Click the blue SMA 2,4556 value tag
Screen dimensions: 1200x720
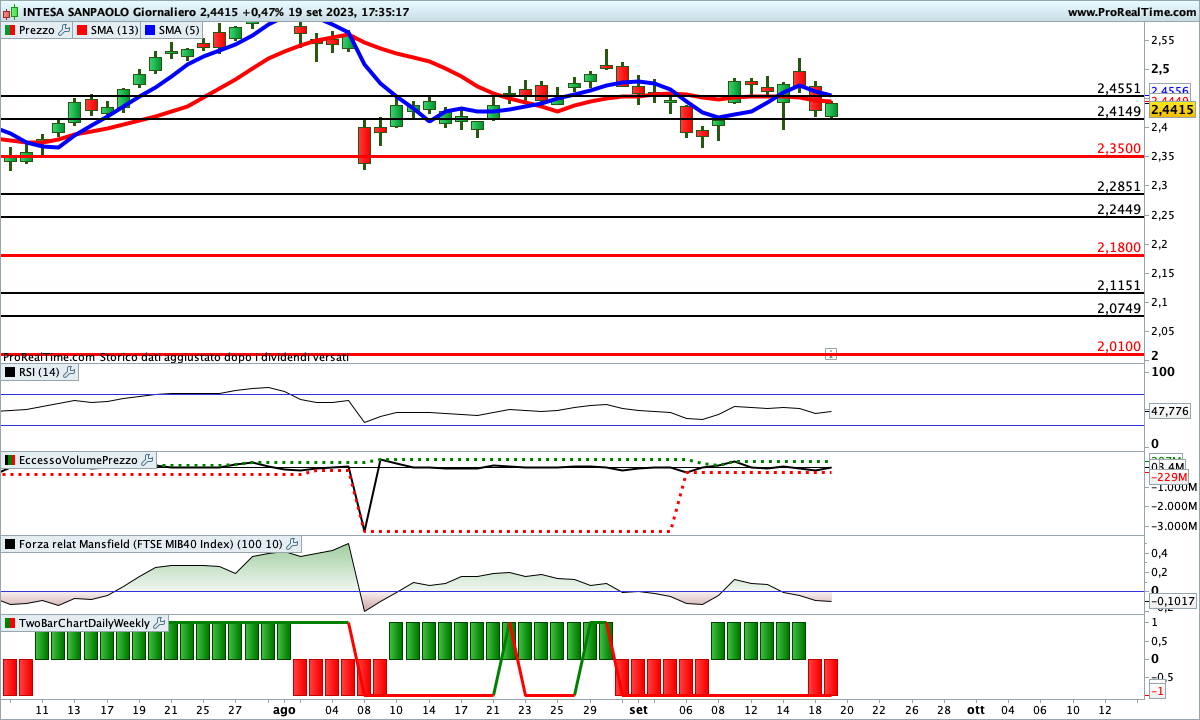coord(1170,90)
